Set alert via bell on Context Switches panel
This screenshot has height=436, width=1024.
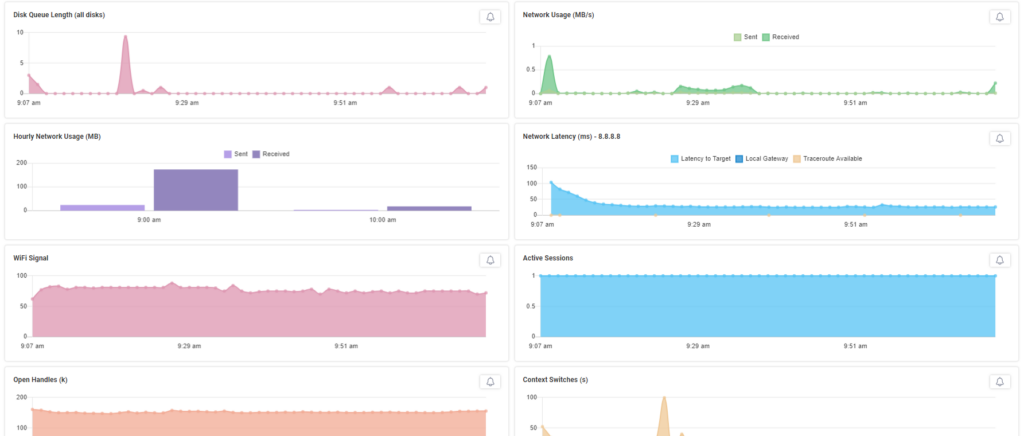tap(999, 381)
